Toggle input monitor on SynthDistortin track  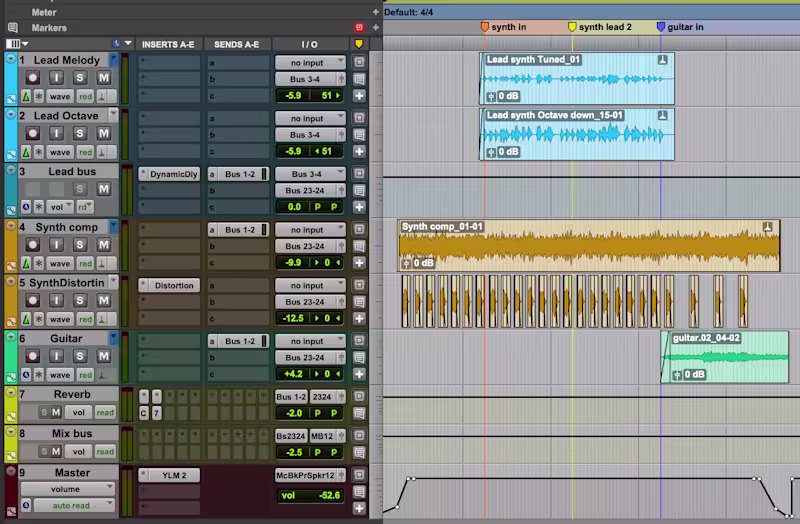[x=56, y=301]
